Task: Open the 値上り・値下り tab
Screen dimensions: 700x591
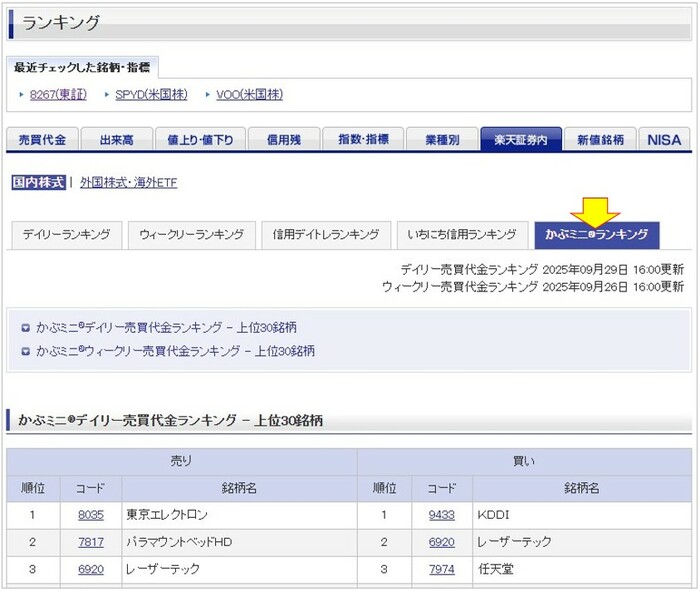Action: (x=200, y=140)
